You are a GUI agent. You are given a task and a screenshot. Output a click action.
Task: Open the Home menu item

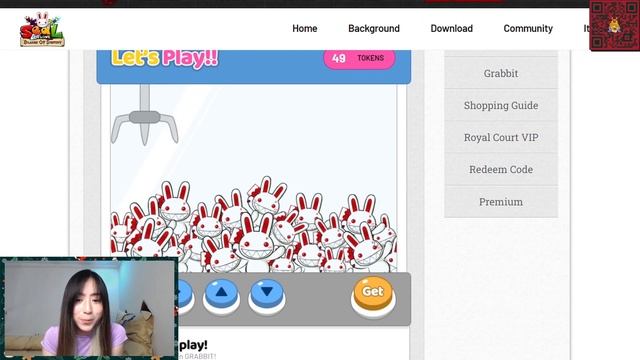(304, 29)
